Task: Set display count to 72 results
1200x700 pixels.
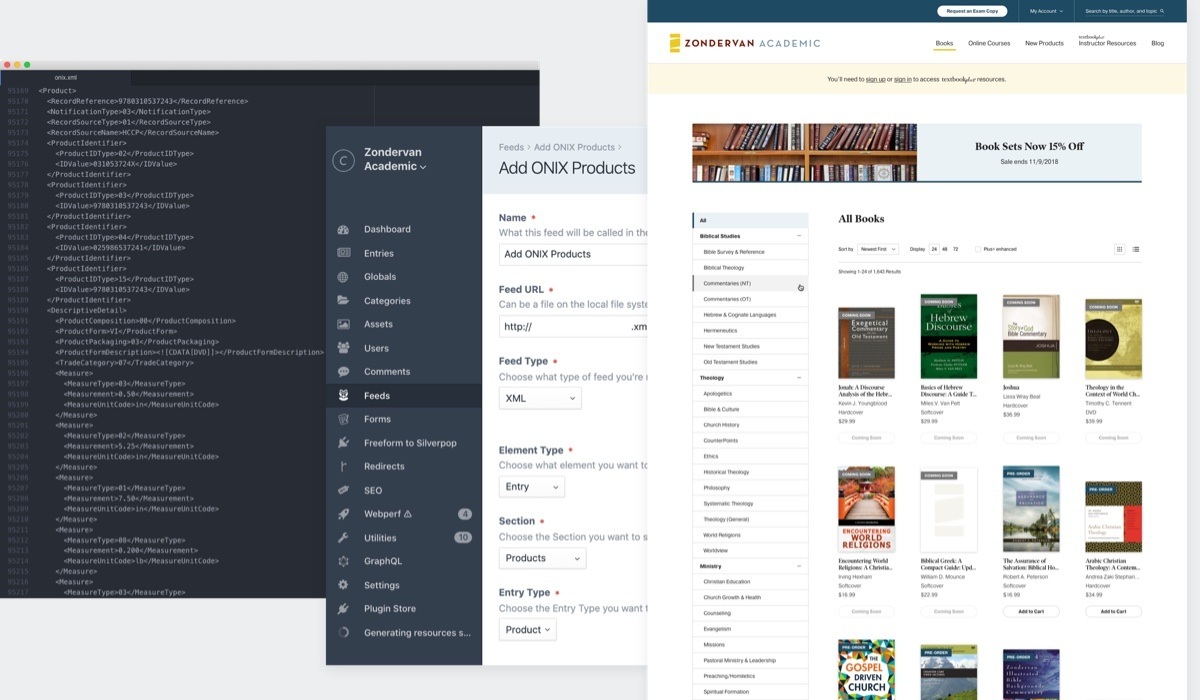Action: pyautogui.click(x=956, y=249)
